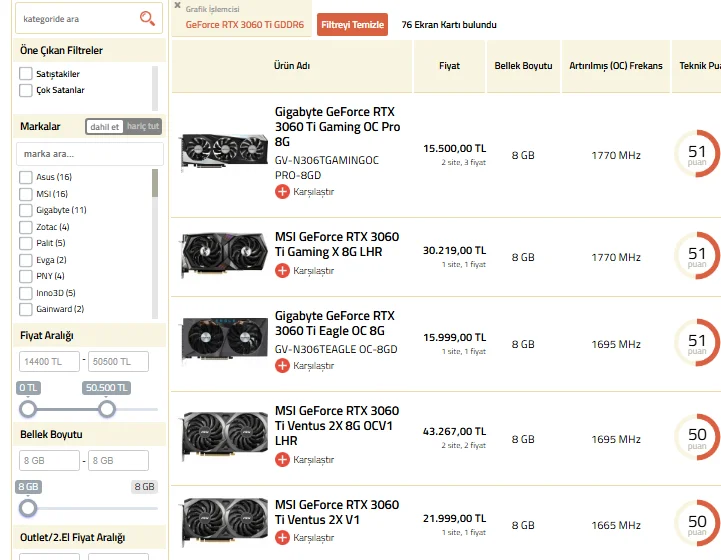Tick the Asus brand checkbox
The width and height of the screenshot is (721, 560).
pyautogui.click(x=26, y=177)
